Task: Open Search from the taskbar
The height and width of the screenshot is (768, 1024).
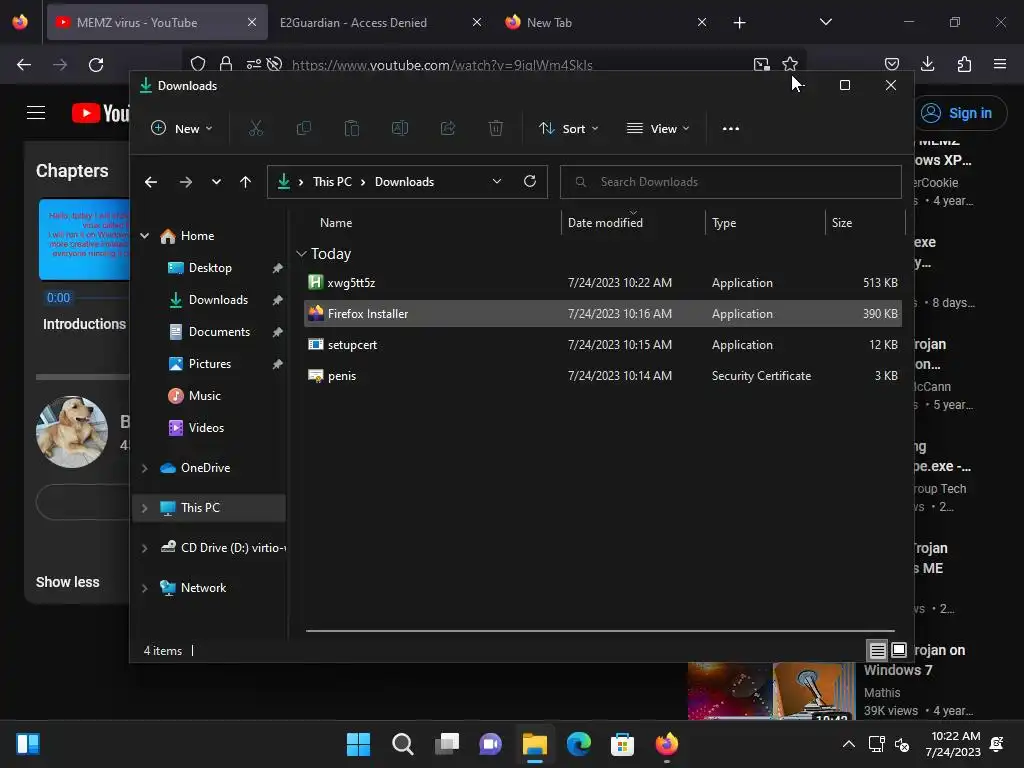Action: (x=402, y=744)
